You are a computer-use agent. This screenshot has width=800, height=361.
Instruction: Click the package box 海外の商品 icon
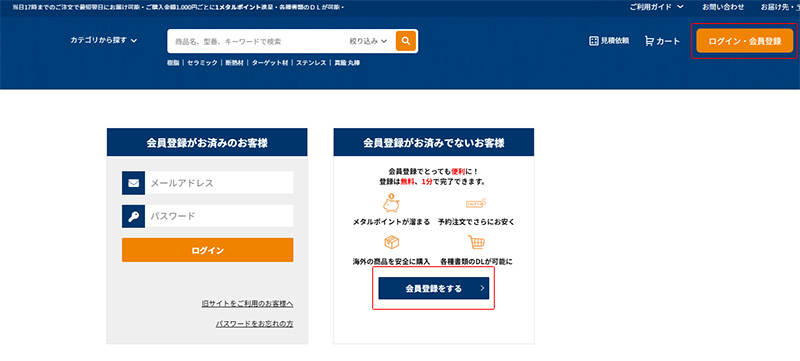[x=391, y=242]
